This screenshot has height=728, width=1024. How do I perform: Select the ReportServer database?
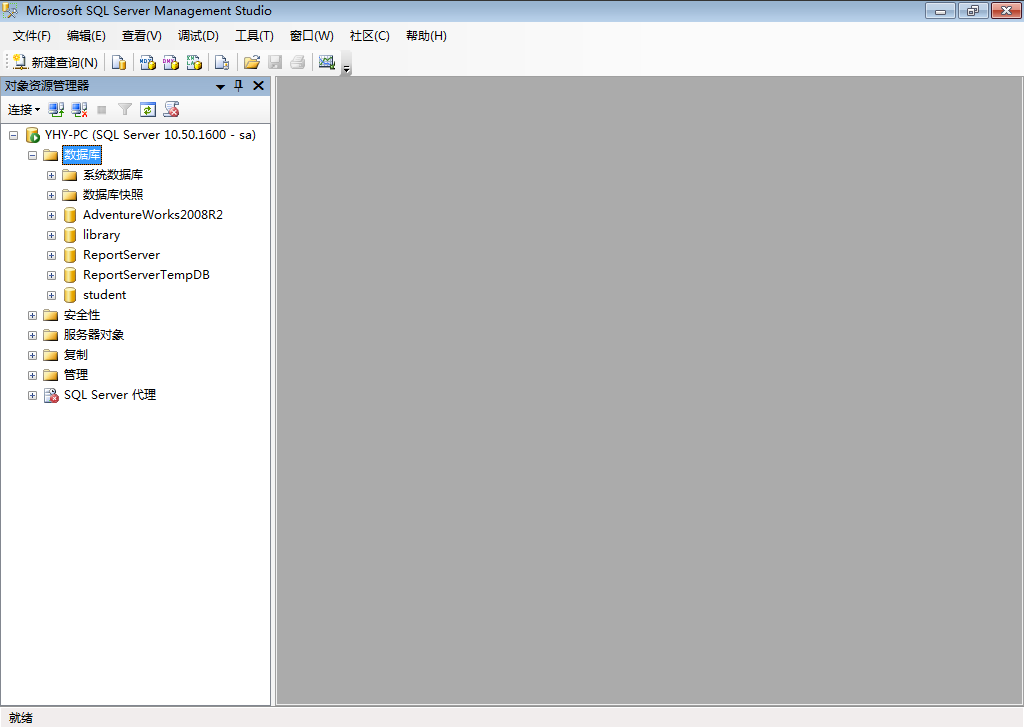coord(121,255)
